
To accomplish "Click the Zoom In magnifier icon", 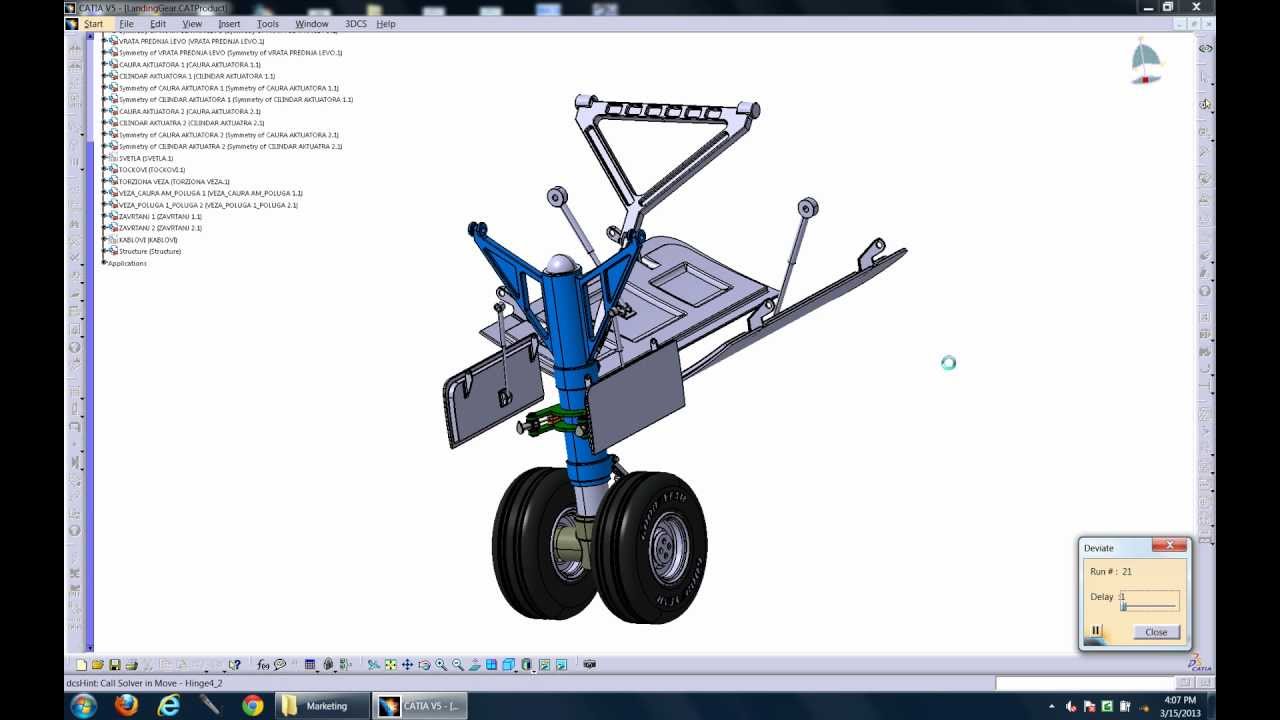I will (x=441, y=664).
